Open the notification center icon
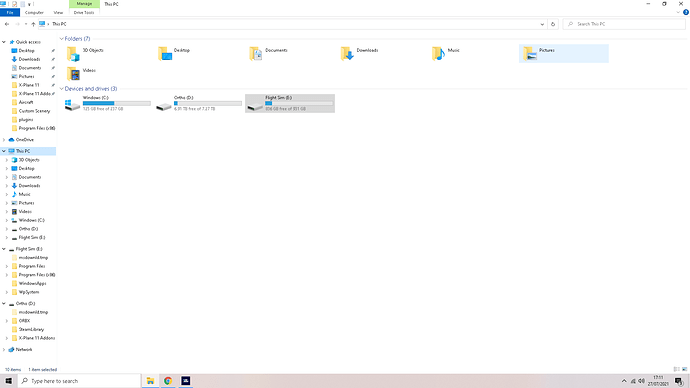 tap(679, 381)
